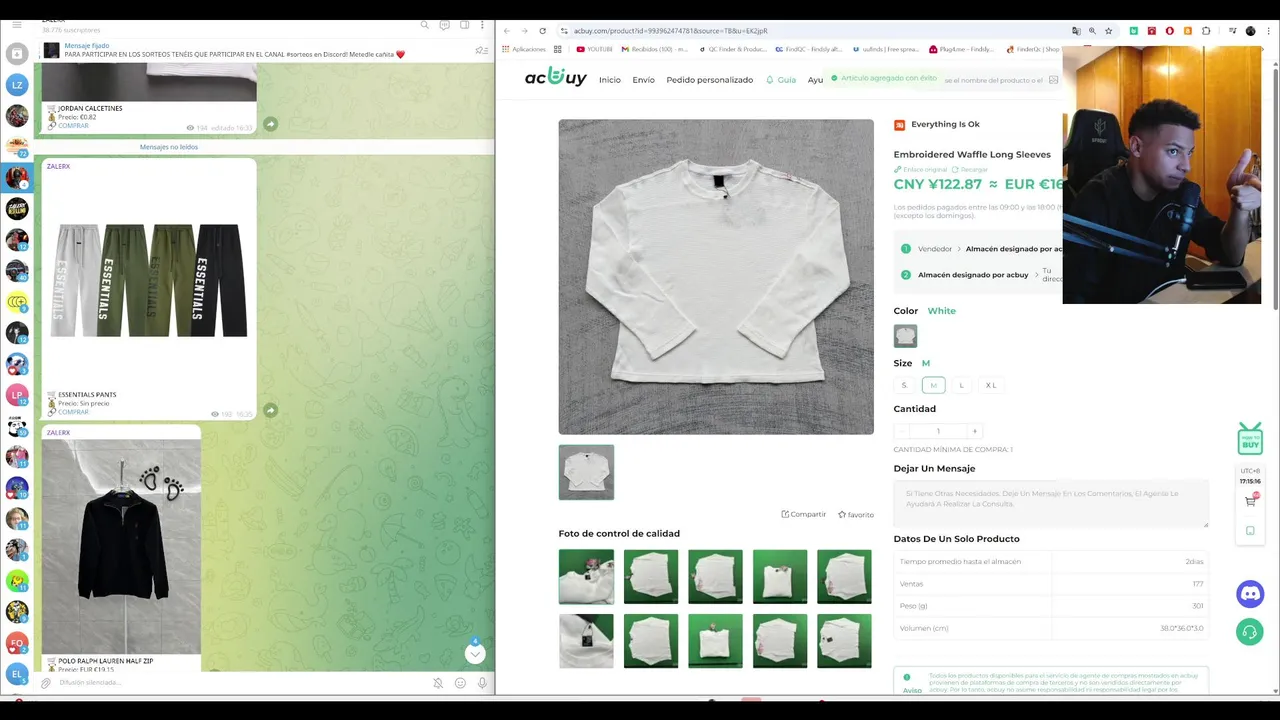Screen dimensions: 1280x720
Task: Click the Dejar Un Mensaje text area
Action: point(1050,504)
